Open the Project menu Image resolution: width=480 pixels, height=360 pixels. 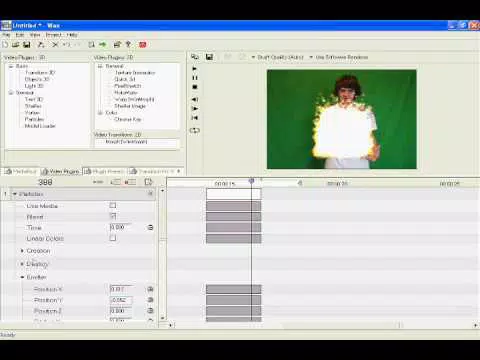(54, 35)
